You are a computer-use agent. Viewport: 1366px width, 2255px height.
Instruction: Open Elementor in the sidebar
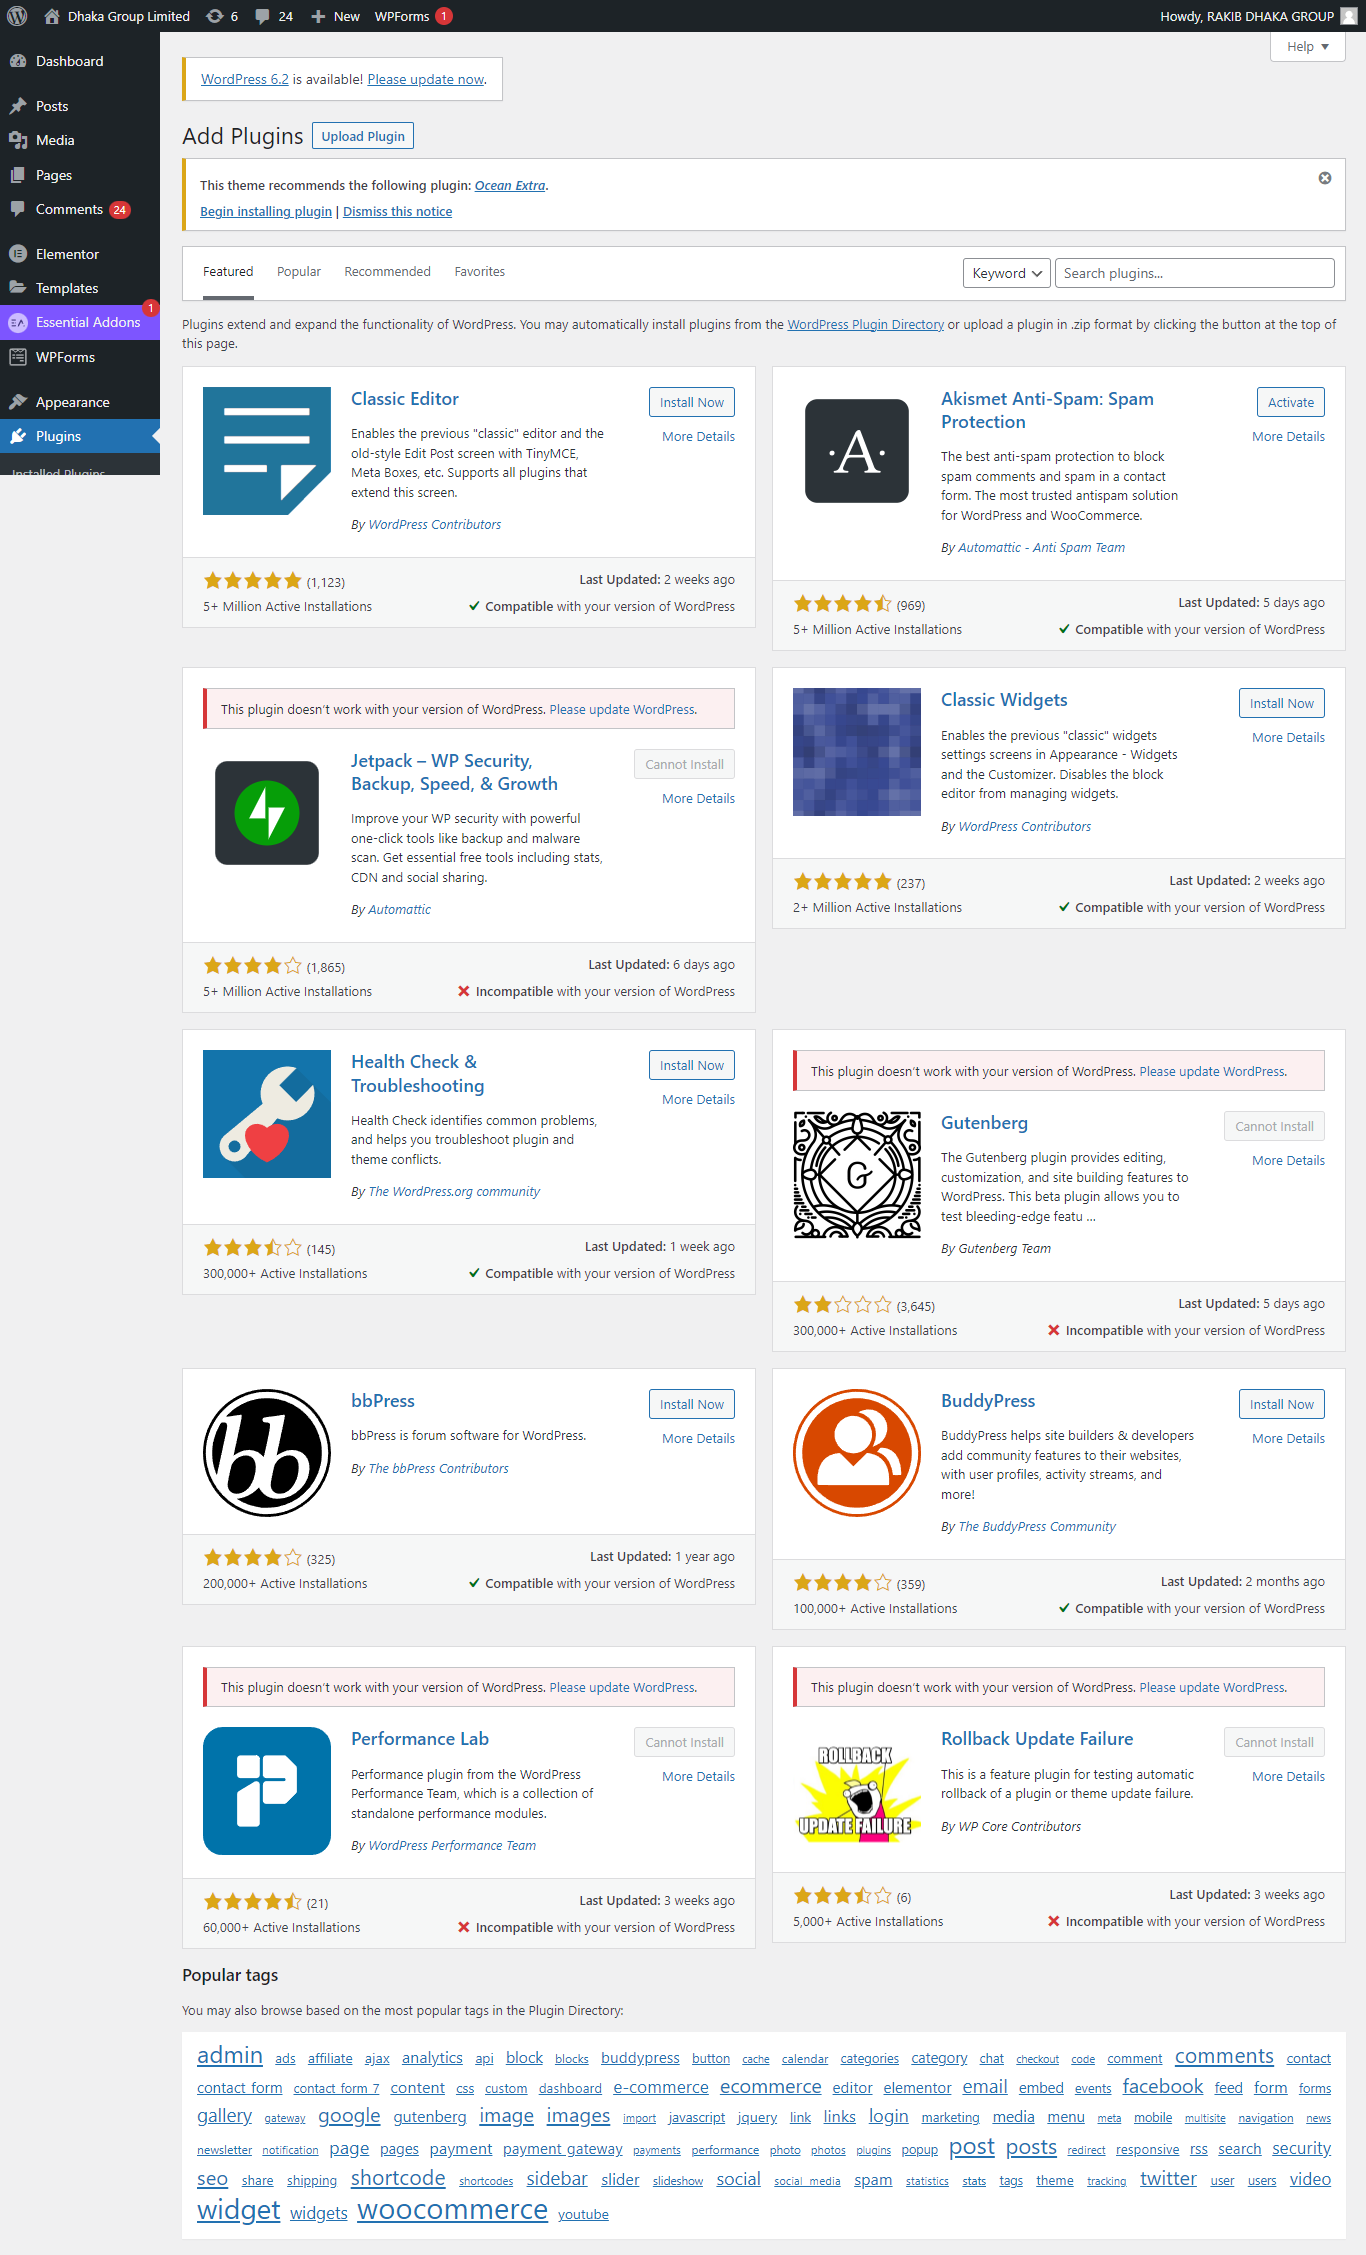point(67,254)
